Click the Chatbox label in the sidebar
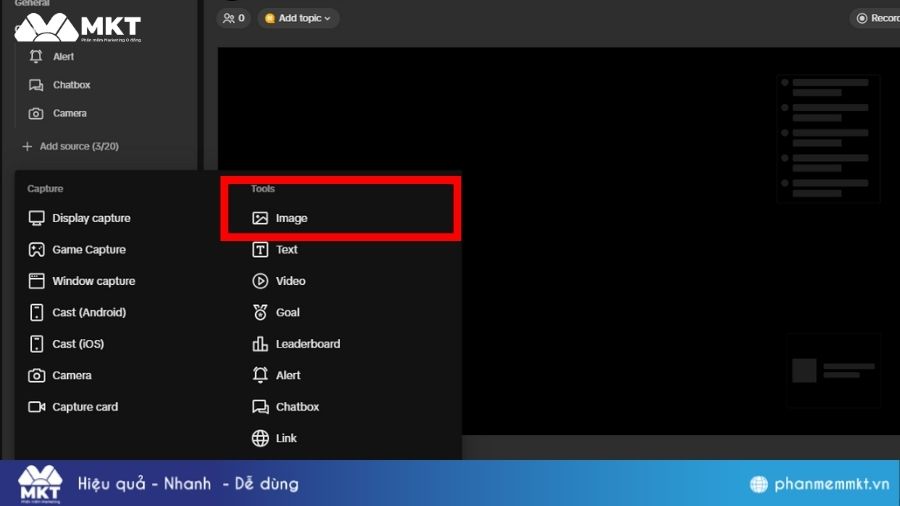900x506 pixels. point(72,85)
